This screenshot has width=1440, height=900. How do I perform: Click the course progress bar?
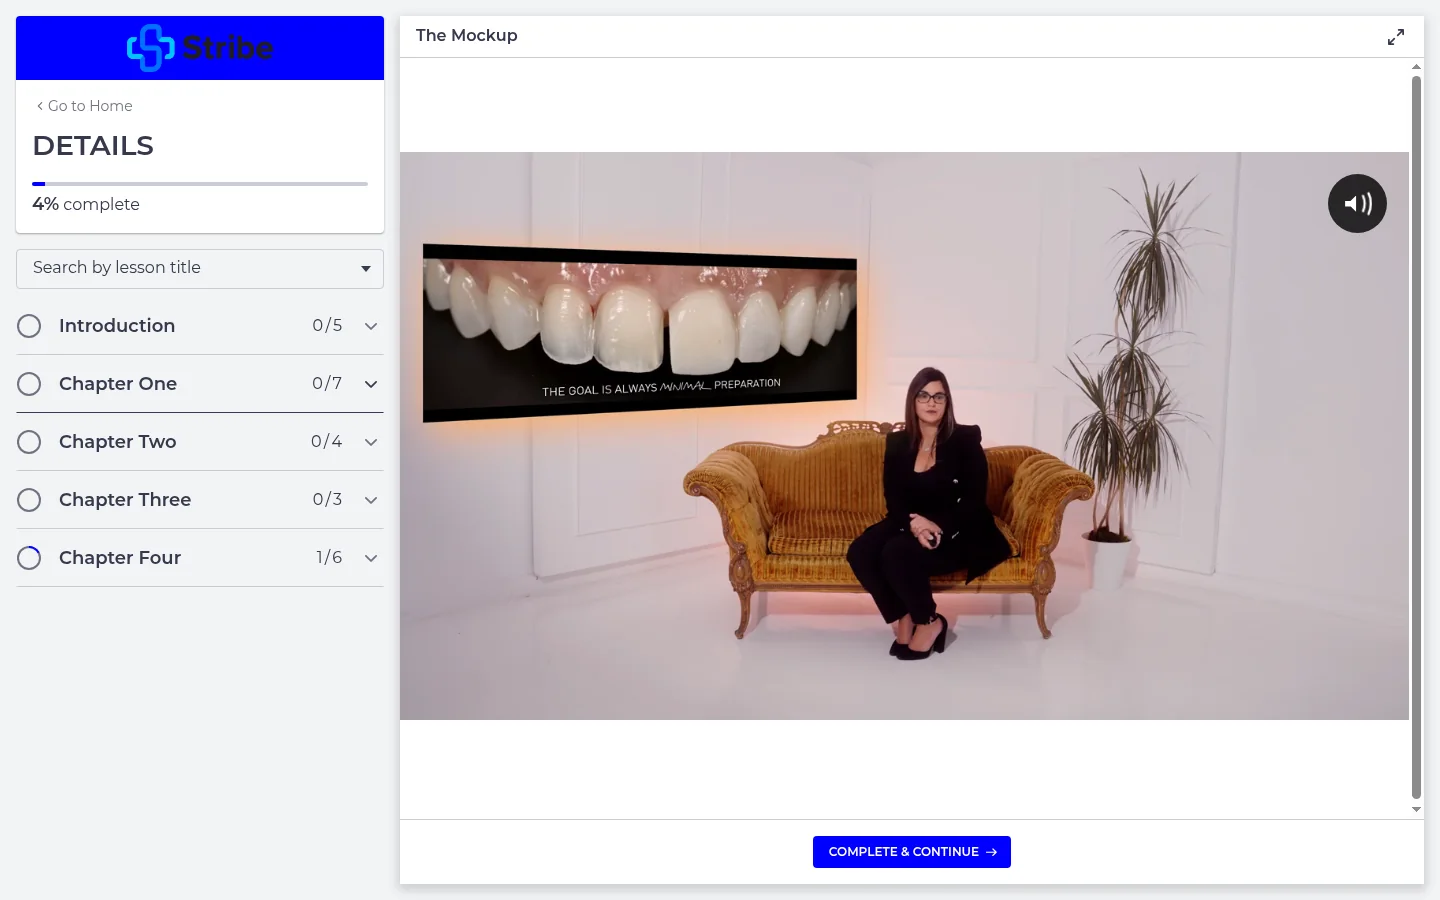pos(200,184)
